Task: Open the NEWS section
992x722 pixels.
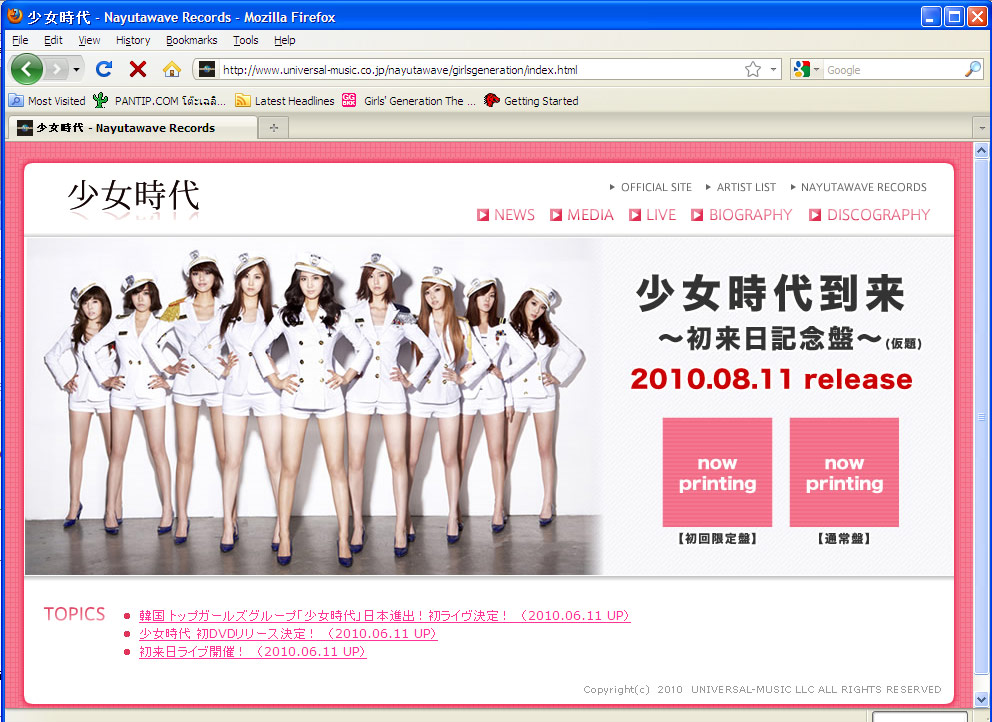Action: pos(506,215)
